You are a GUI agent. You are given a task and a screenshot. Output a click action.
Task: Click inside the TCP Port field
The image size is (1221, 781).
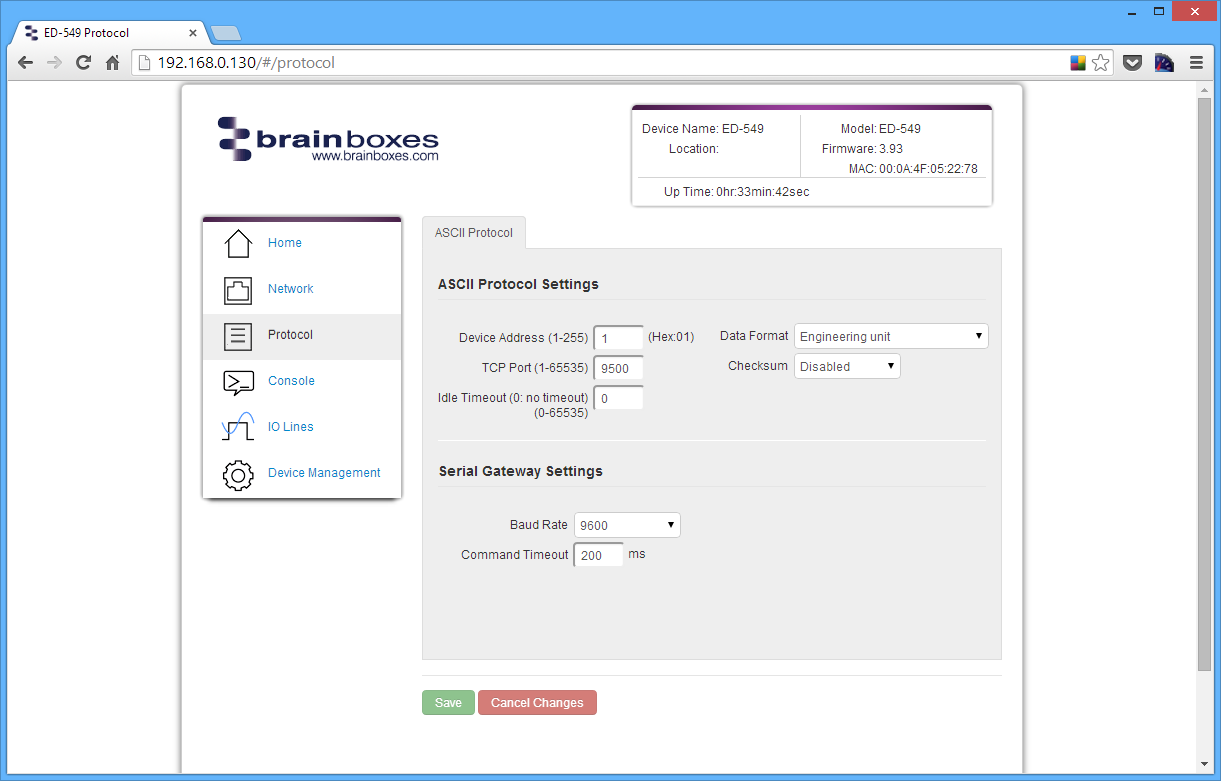[618, 368]
